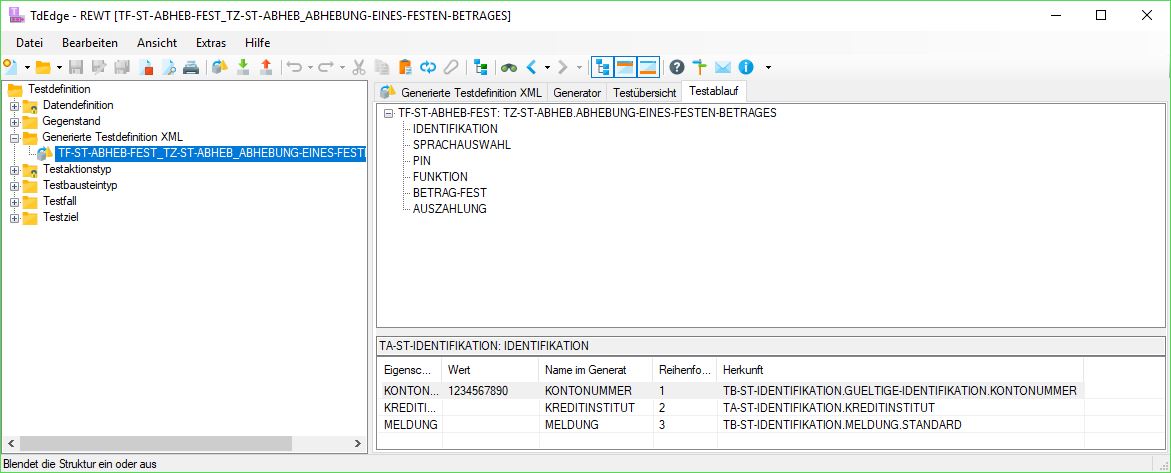Click the blue refresh arrows icon
This screenshot has width=1171, height=473.
click(428, 67)
